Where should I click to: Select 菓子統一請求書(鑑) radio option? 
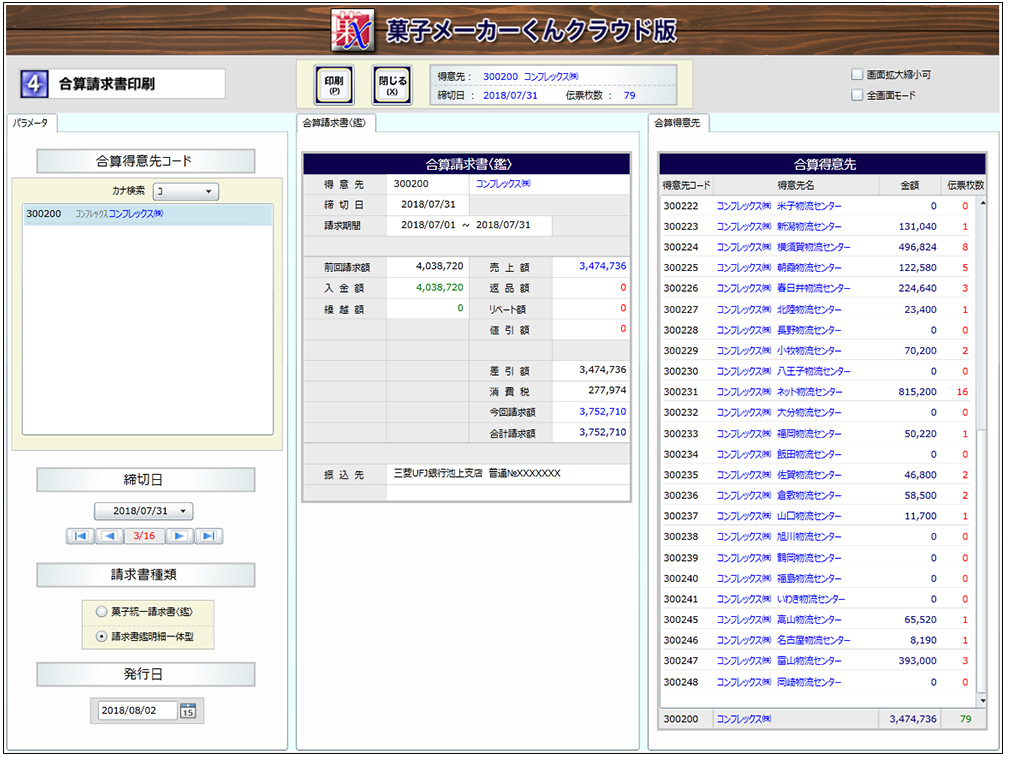(x=100, y=611)
